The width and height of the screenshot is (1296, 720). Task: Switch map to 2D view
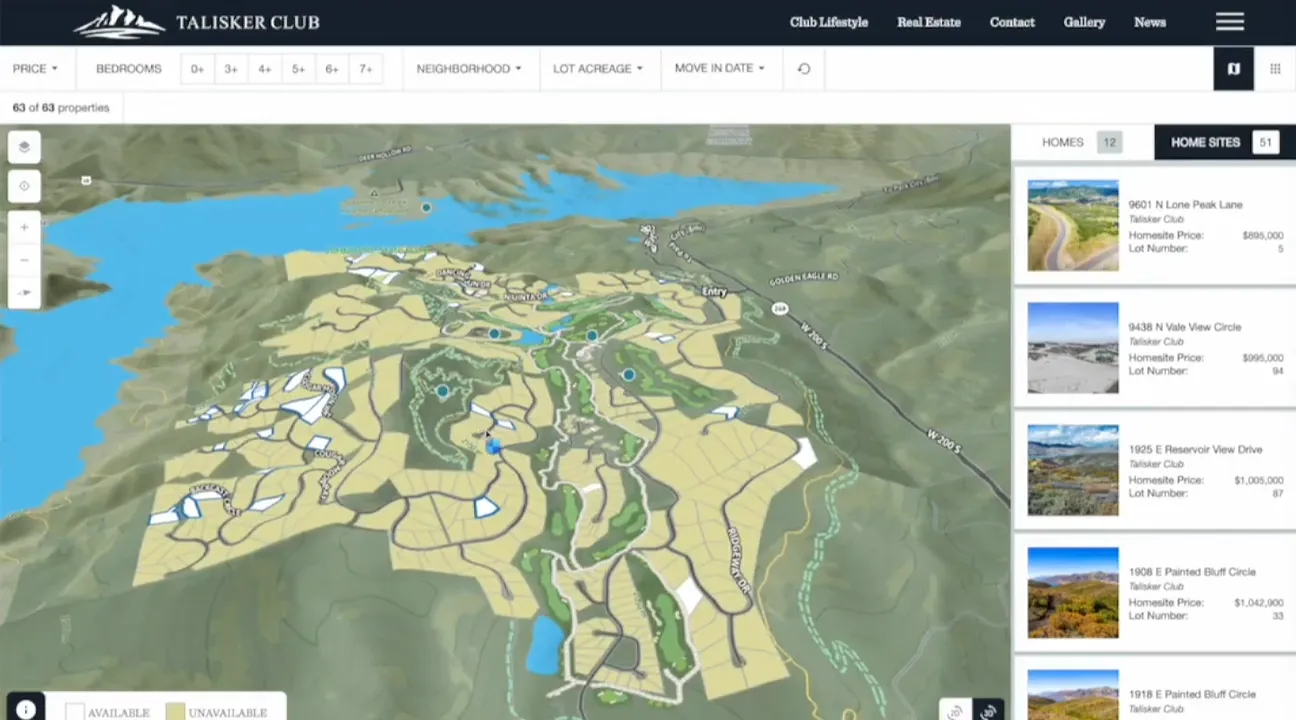955,712
